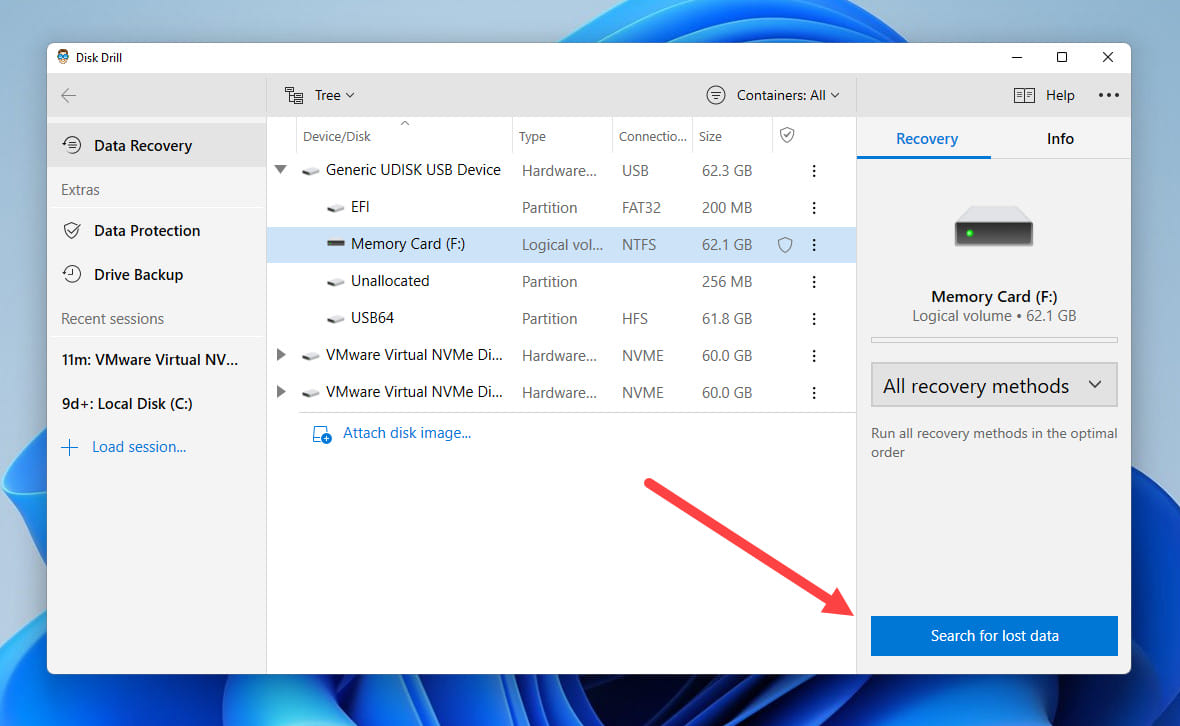Close the Disk Drill window
1180x726 pixels.
click(1108, 57)
